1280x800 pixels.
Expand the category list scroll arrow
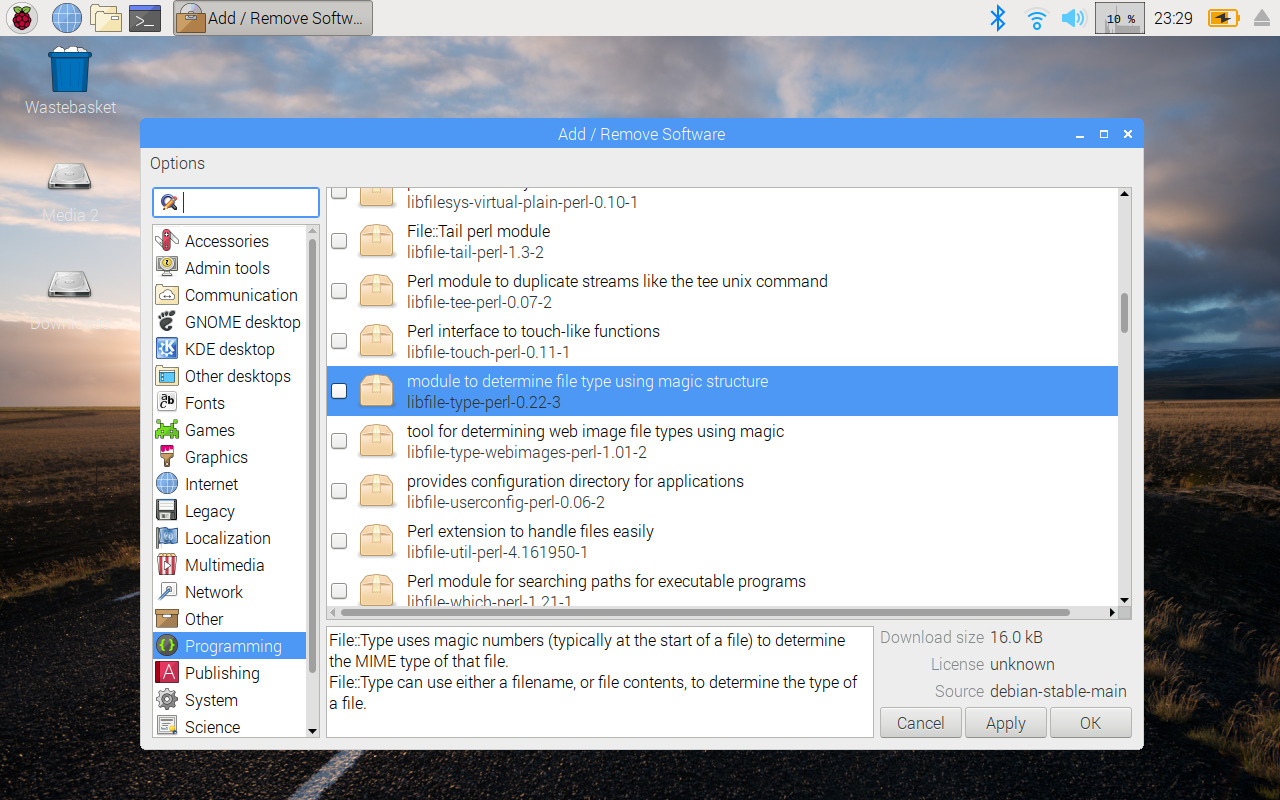(x=312, y=731)
